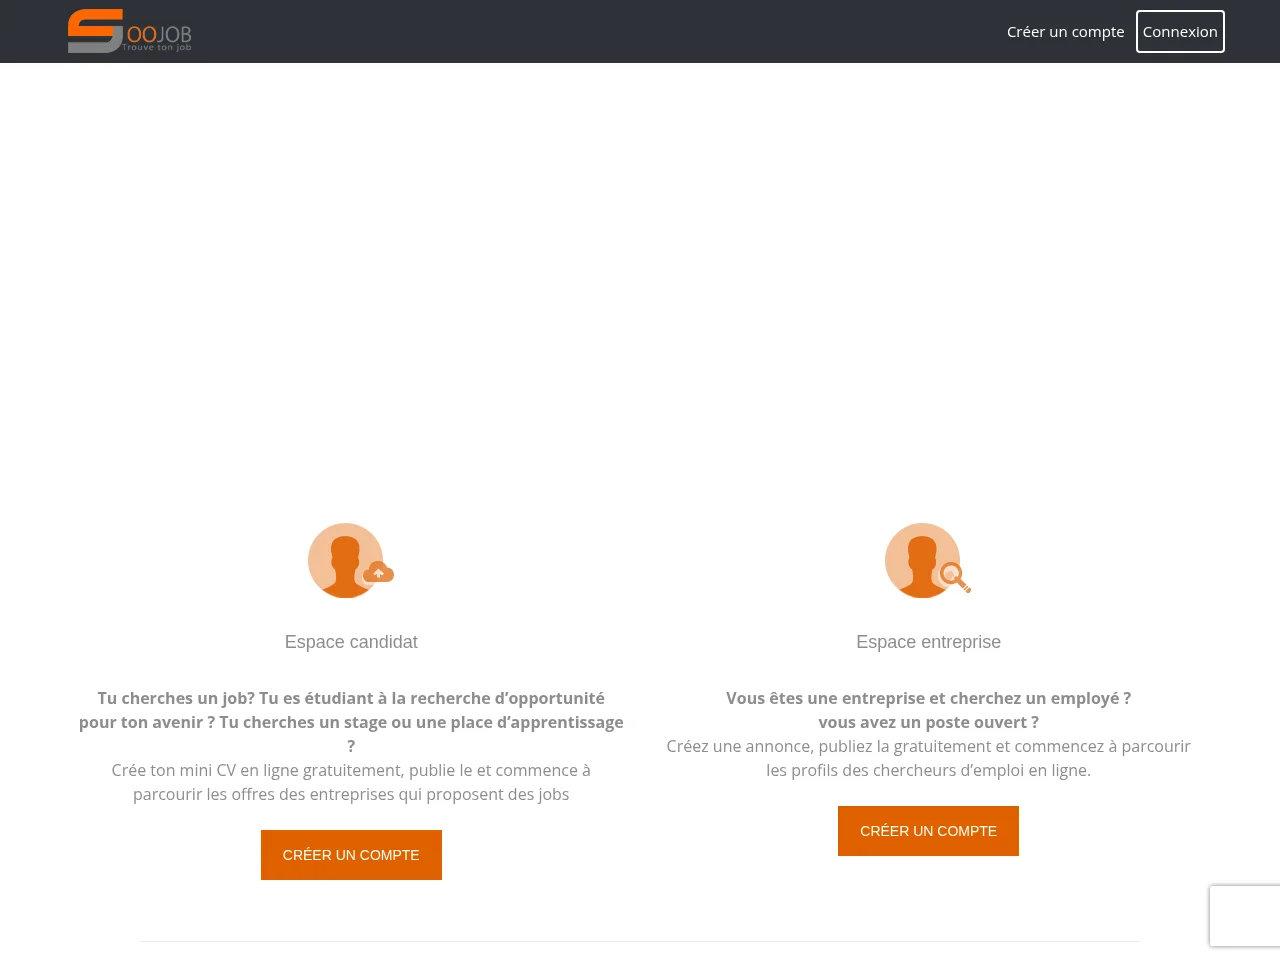Create an account under Espace candidat
1280x960 pixels.
tap(351, 855)
